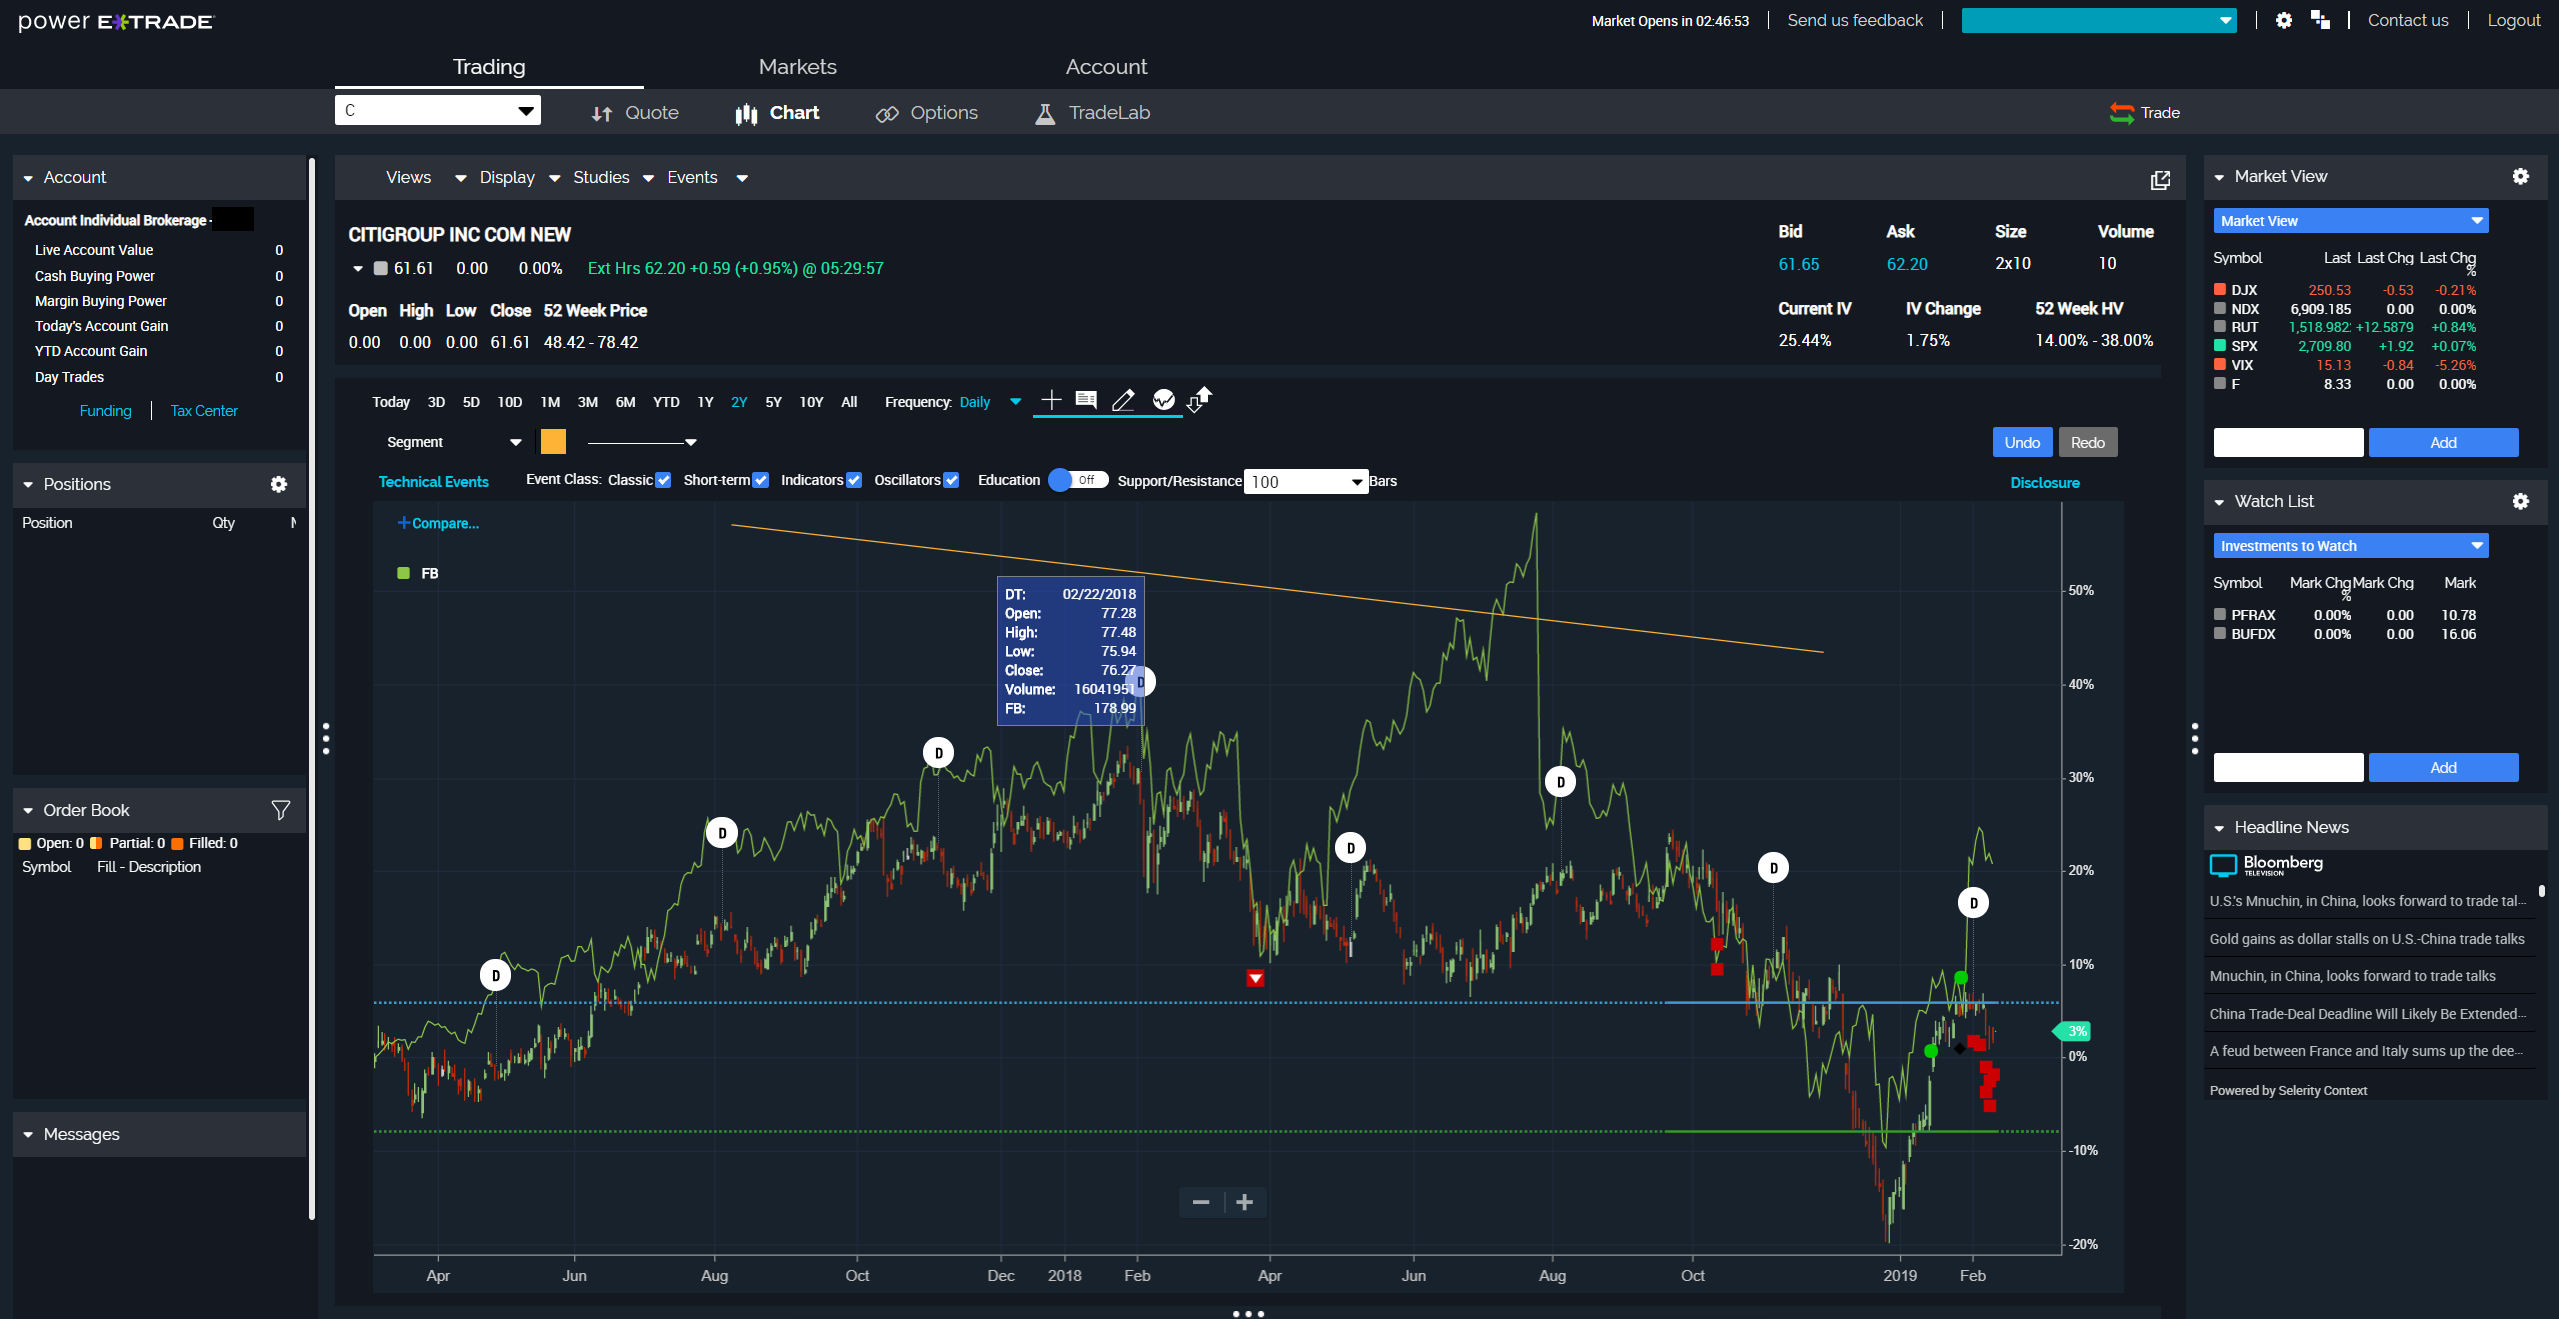Click the Undo button
The image size is (2559, 1319).
[2021, 442]
